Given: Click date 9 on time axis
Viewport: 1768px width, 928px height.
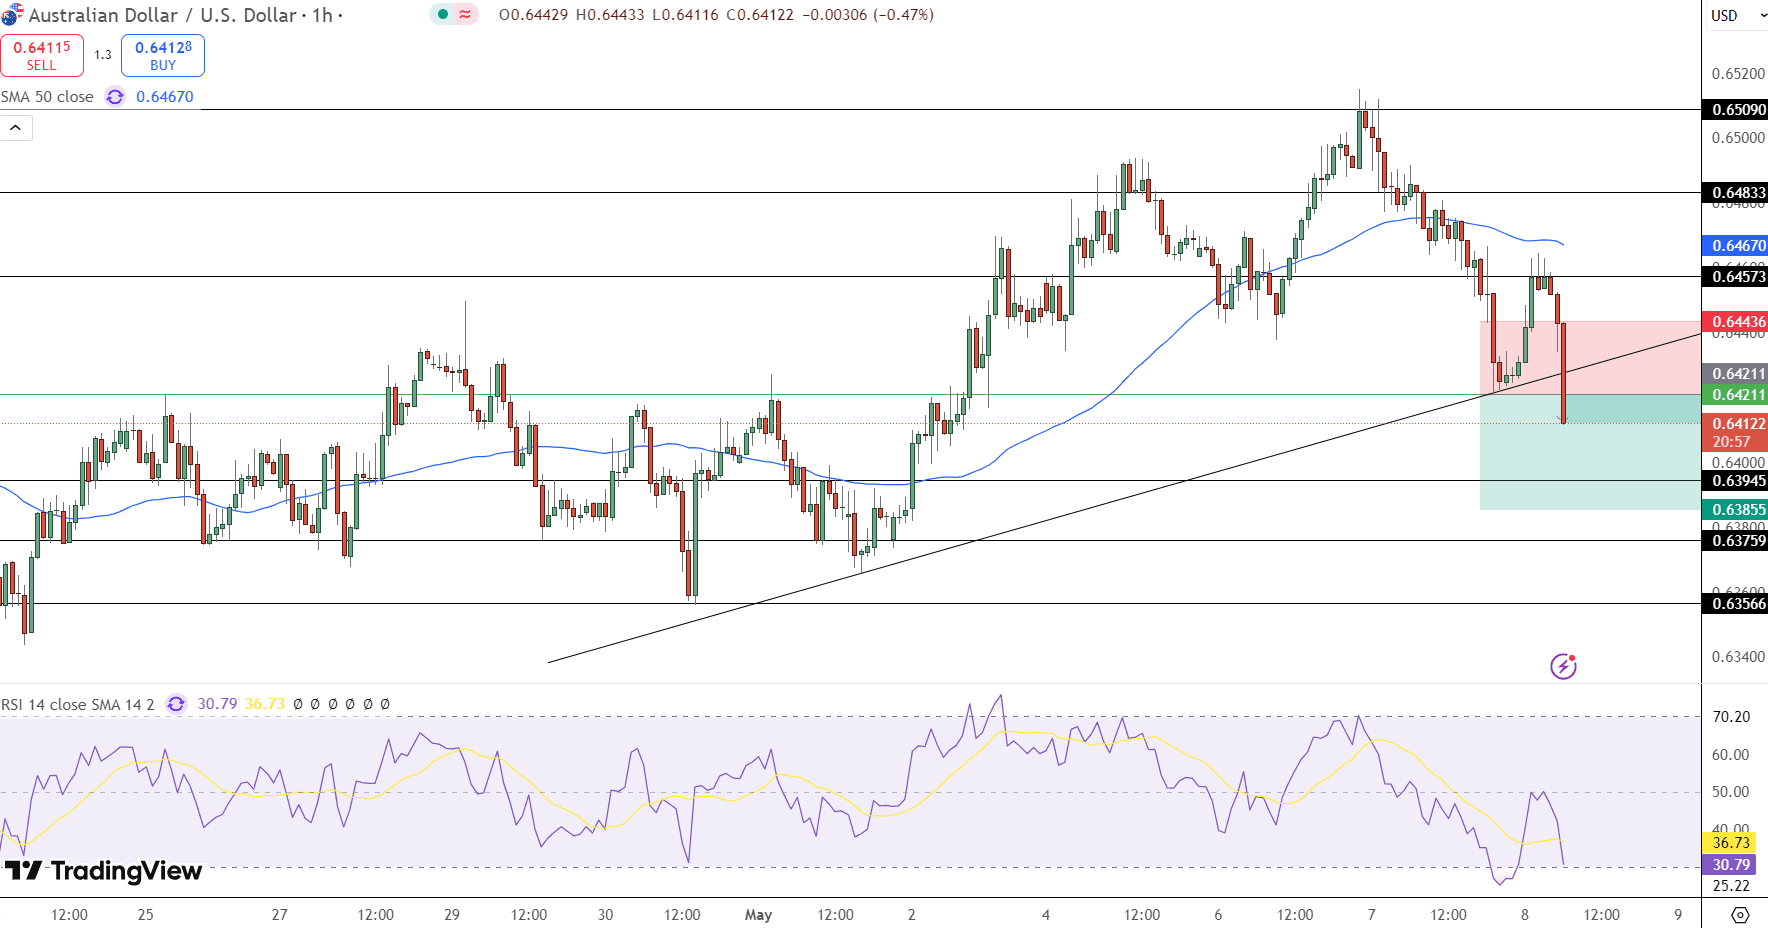Looking at the screenshot, I should tap(1678, 915).
